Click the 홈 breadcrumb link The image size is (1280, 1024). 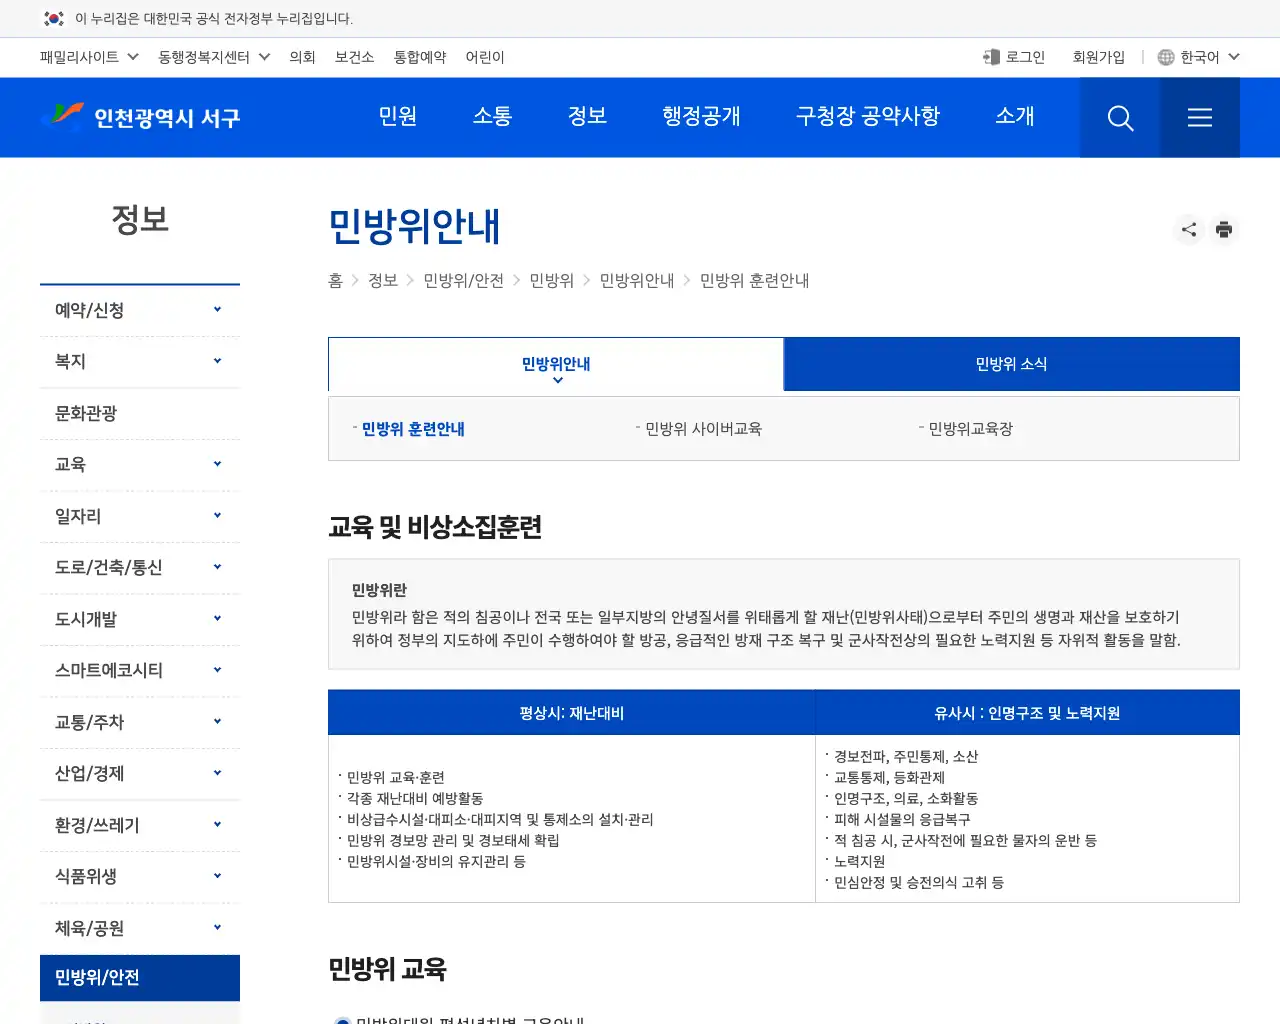(x=335, y=281)
